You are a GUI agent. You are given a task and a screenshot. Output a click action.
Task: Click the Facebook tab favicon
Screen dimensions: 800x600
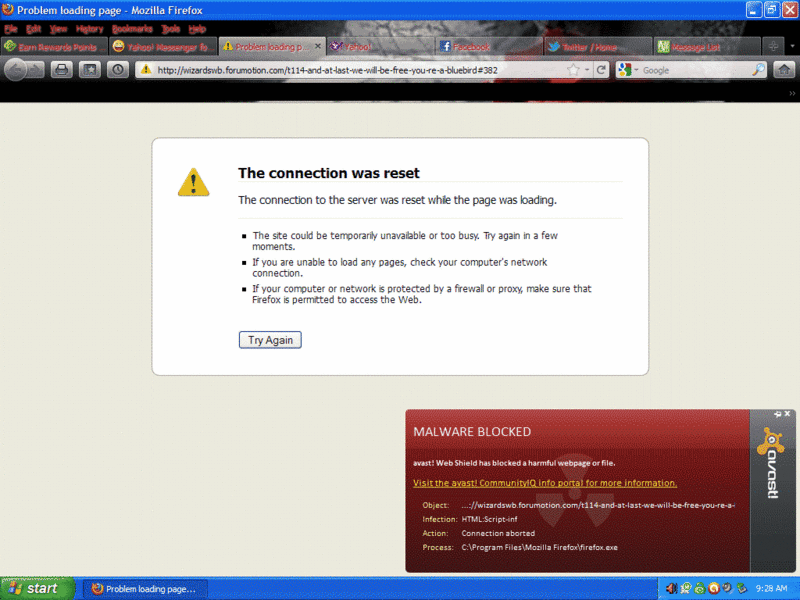click(445, 46)
